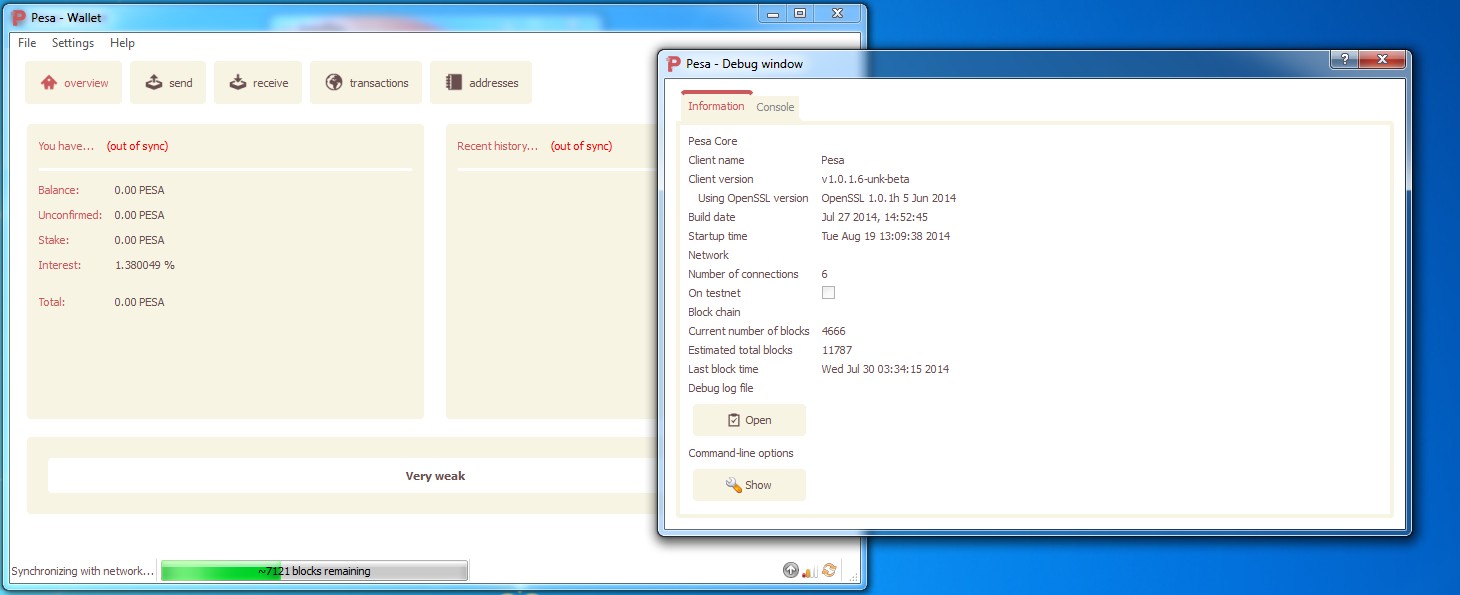Click the Total label
The image size is (1460, 595).
click(x=51, y=302)
